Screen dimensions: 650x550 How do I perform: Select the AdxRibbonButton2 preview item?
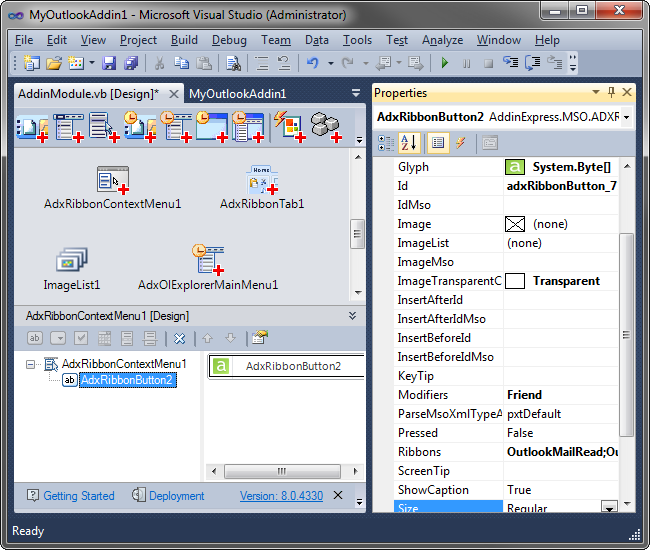coord(287,366)
